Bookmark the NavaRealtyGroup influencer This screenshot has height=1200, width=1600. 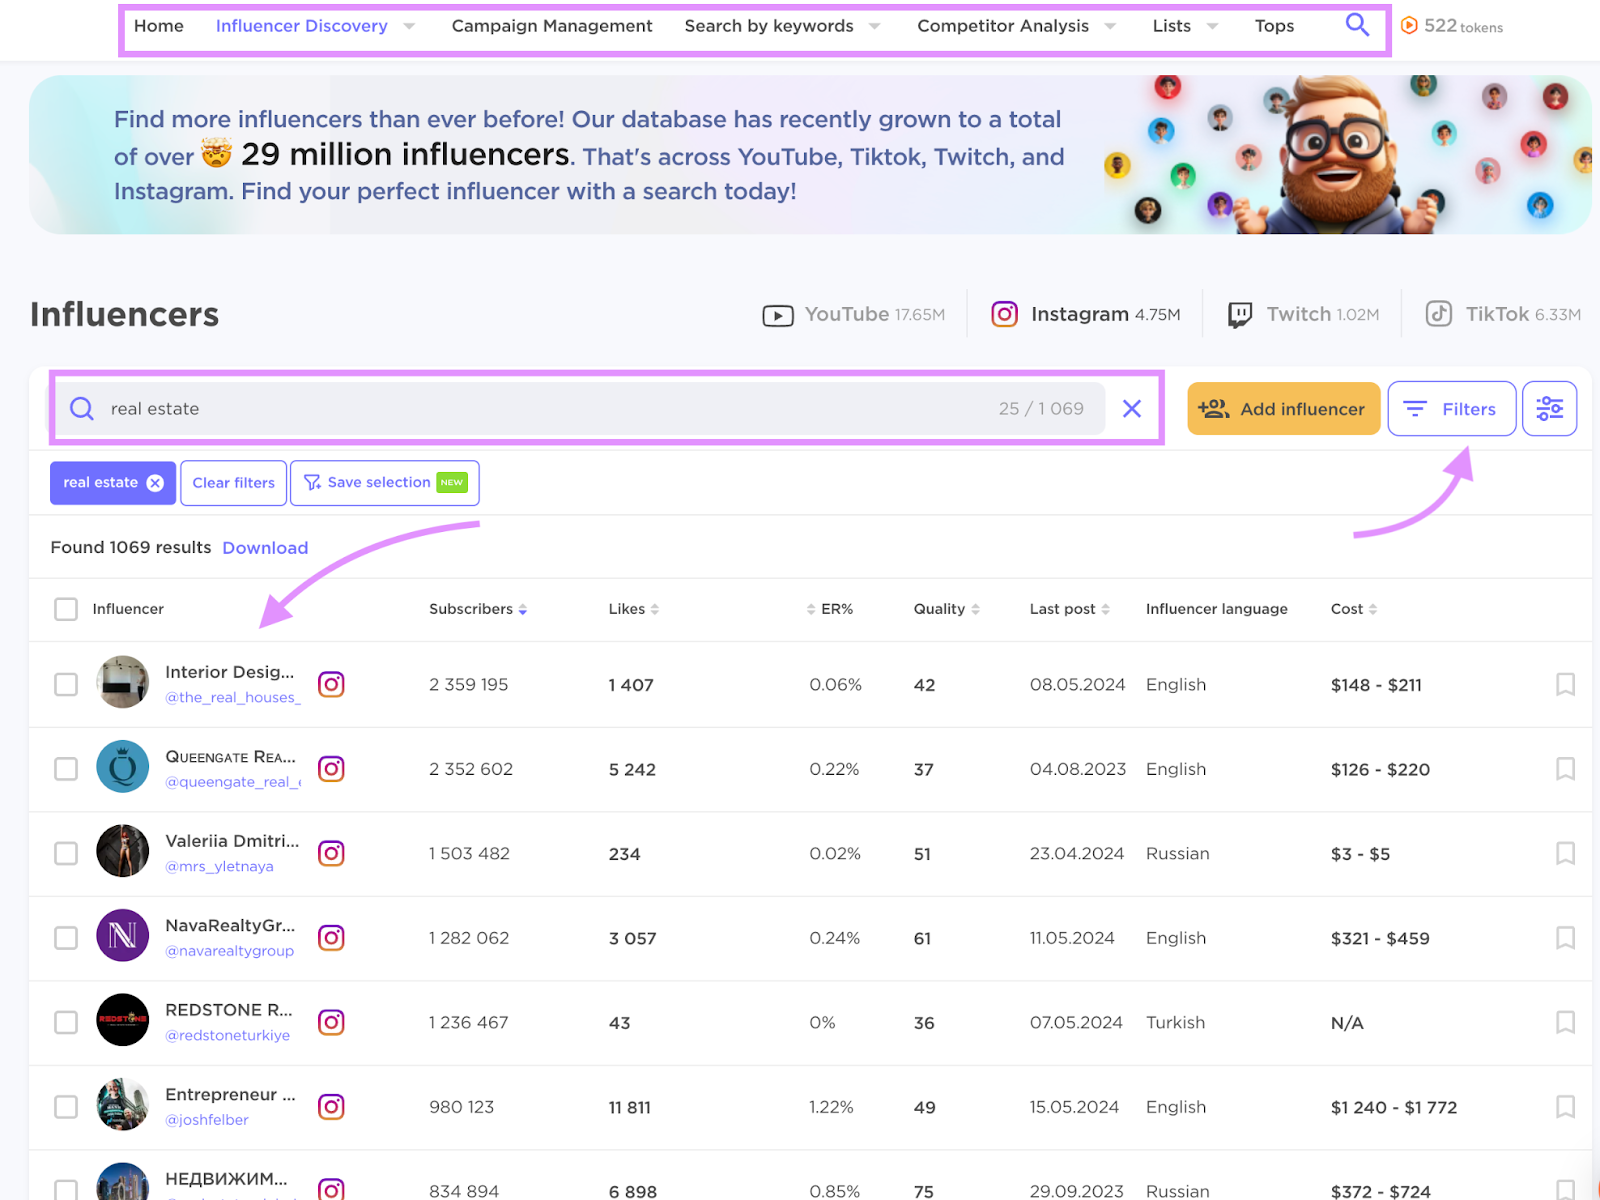(1565, 938)
